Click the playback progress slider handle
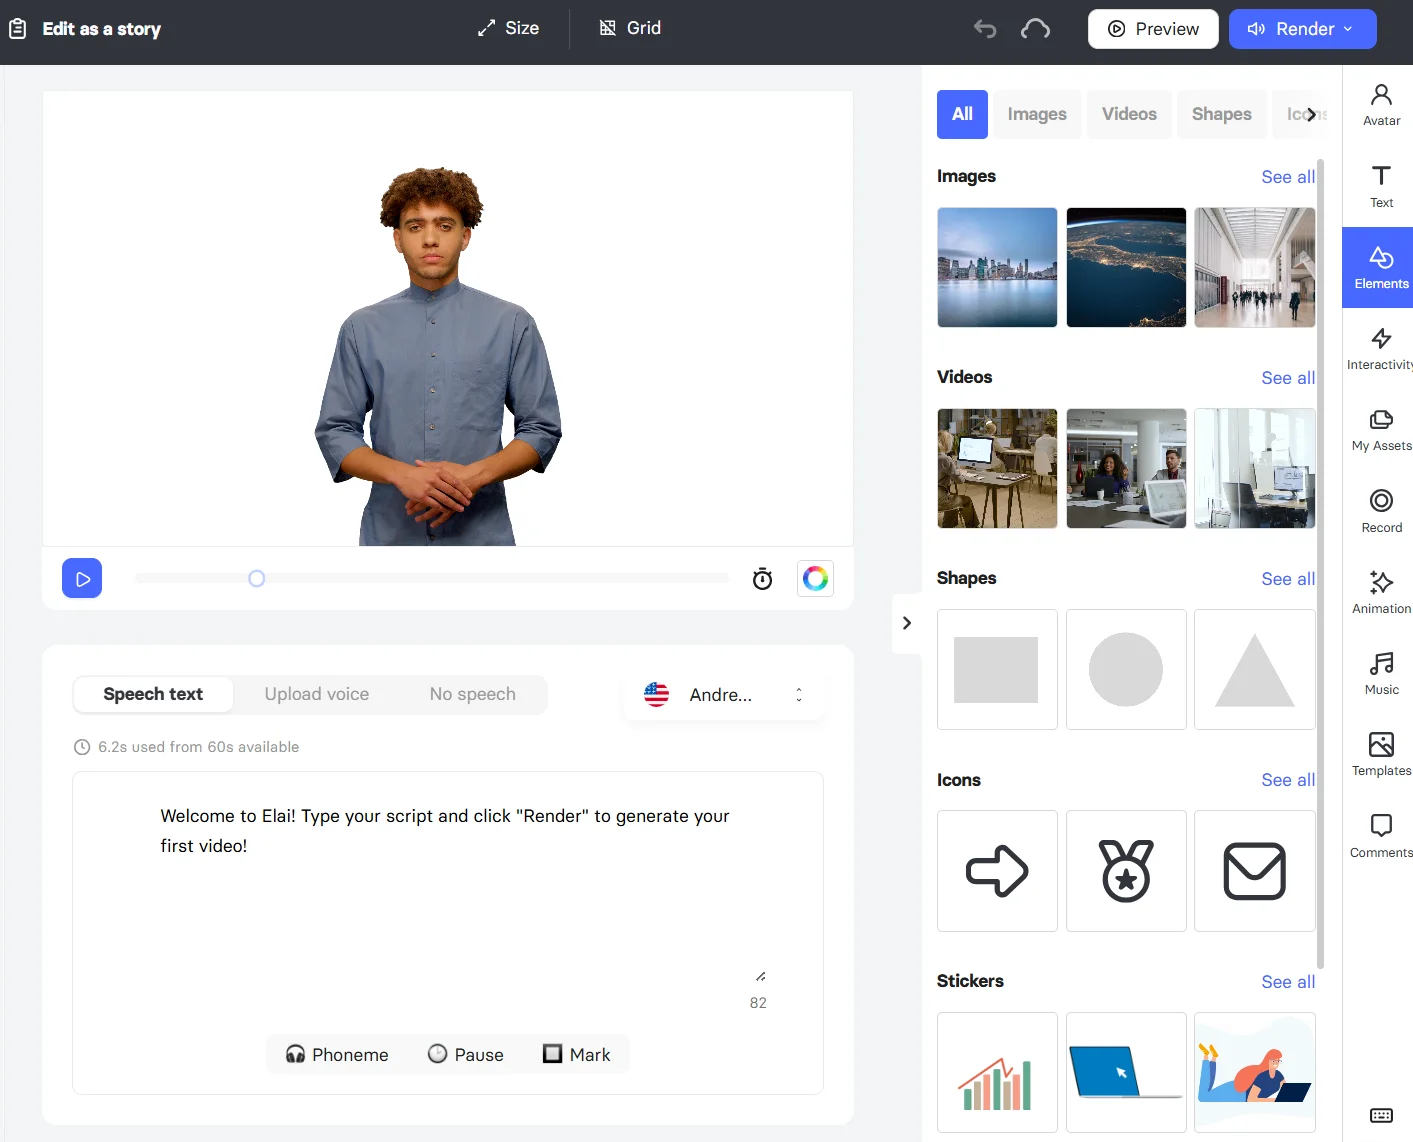The image size is (1413, 1142). 256,578
